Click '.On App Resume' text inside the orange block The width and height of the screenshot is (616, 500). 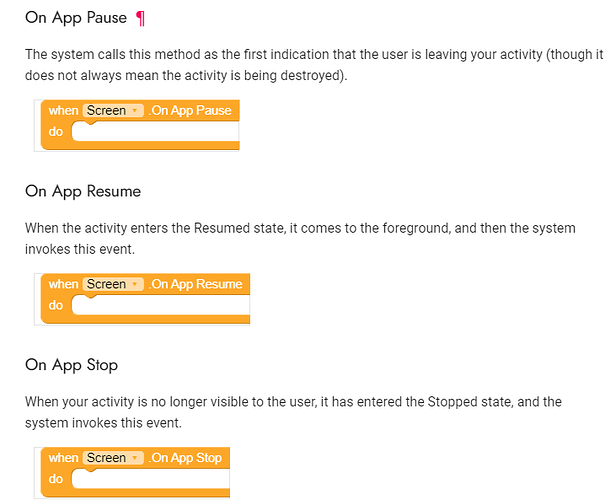(x=196, y=284)
